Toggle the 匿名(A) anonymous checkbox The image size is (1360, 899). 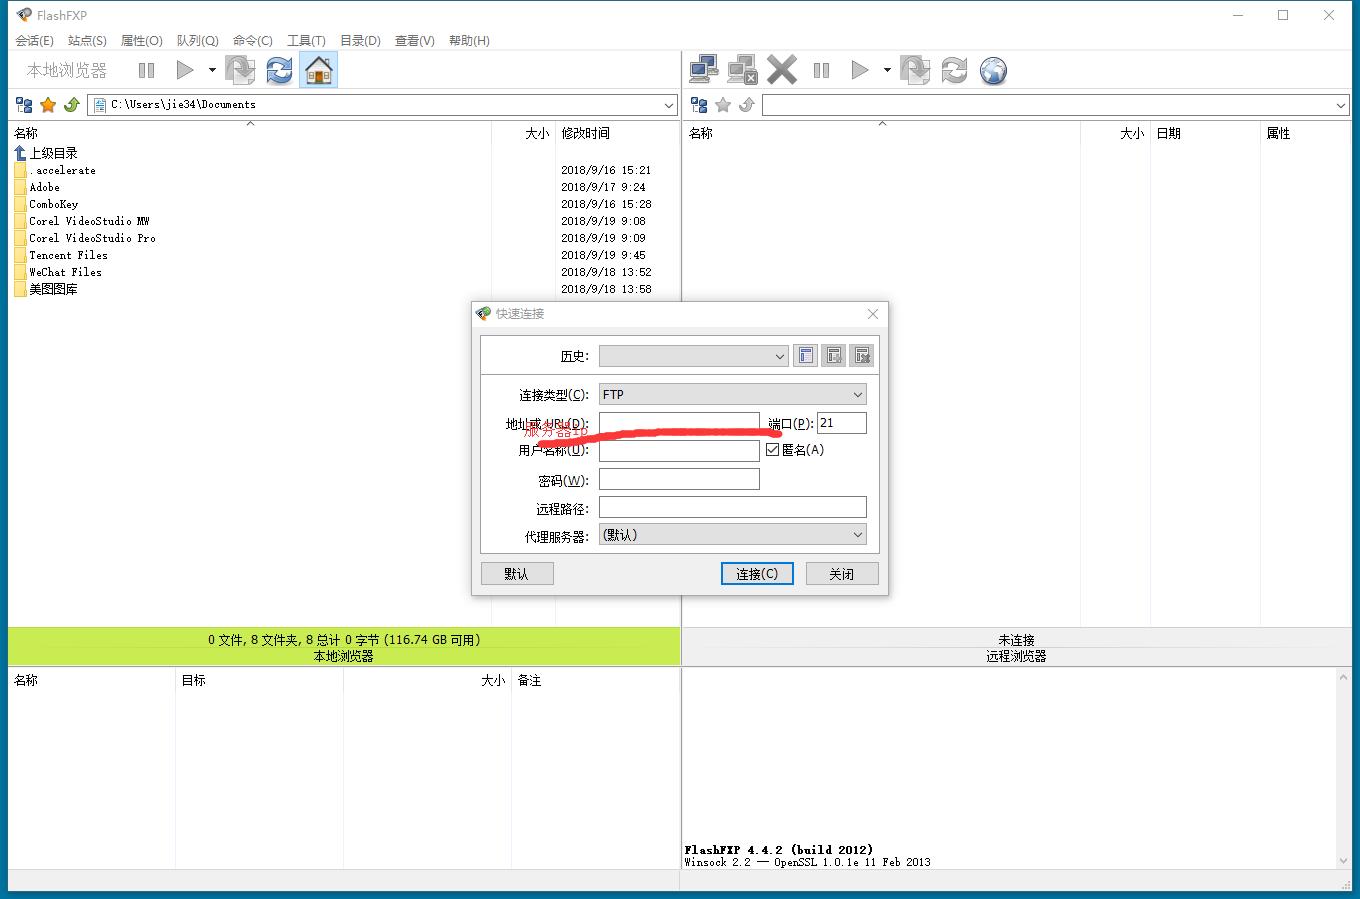(x=772, y=450)
